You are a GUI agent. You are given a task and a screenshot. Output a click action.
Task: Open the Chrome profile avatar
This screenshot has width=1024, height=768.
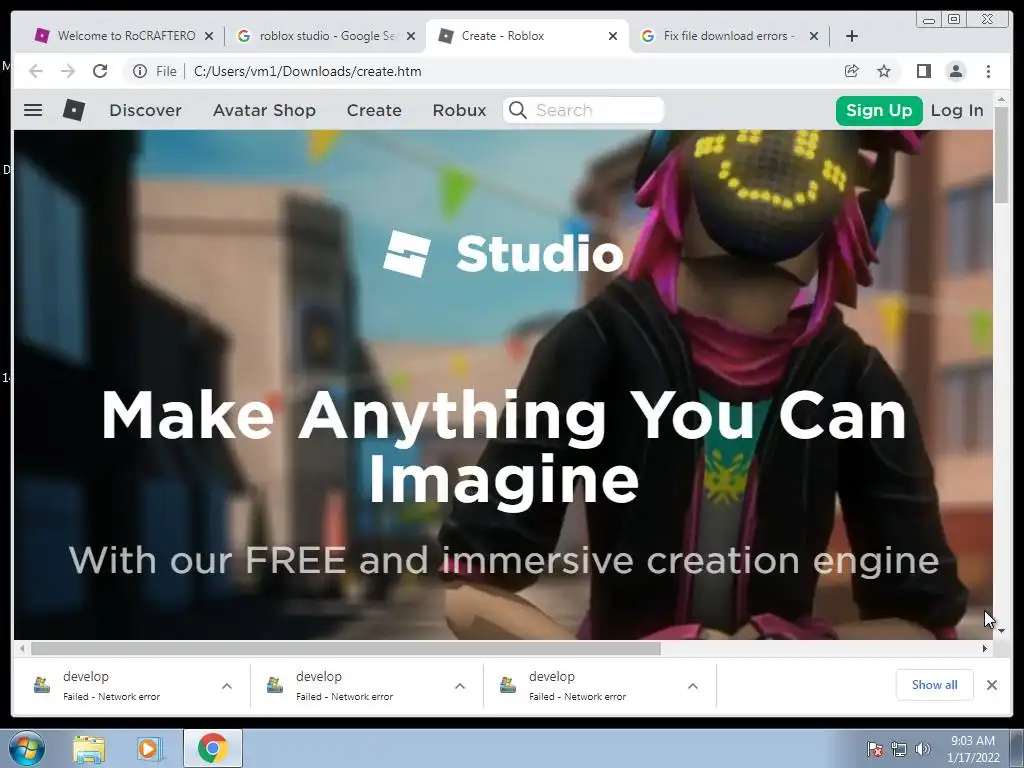955,71
